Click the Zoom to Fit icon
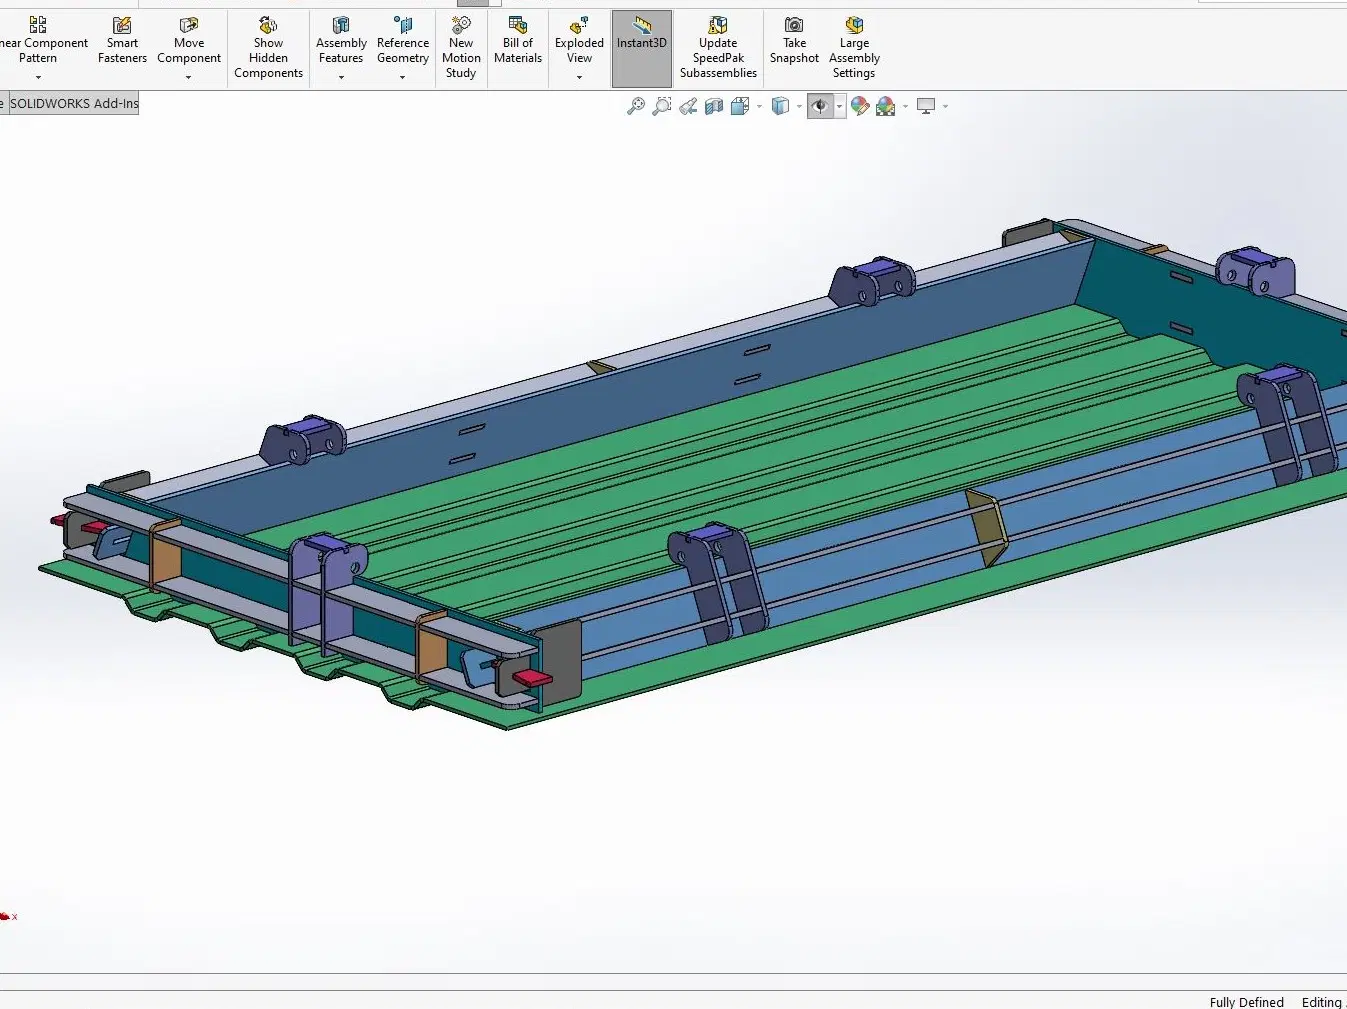This screenshot has width=1347, height=1009. (x=635, y=106)
